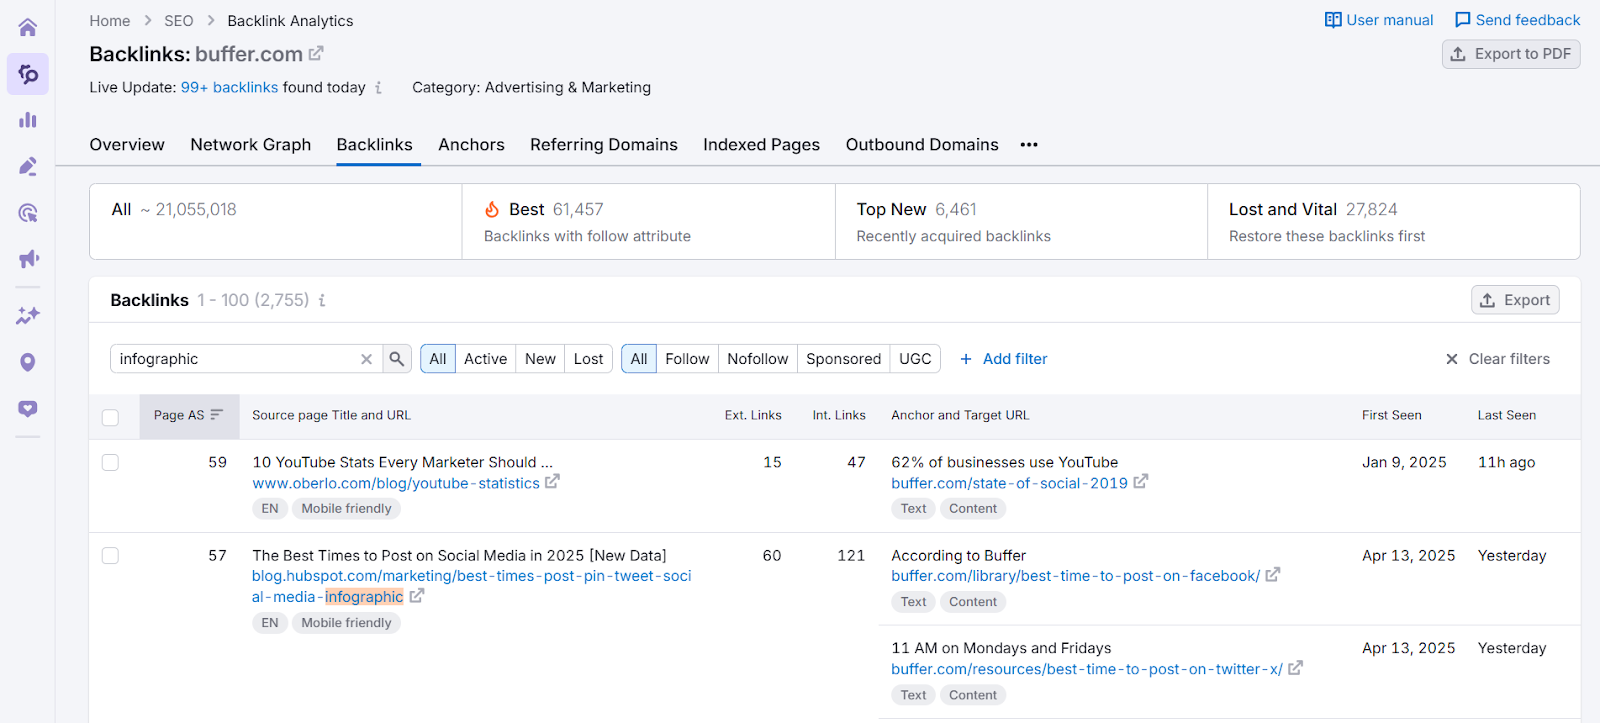Select All in the link-attribute filter group
The image size is (1600, 723).
click(x=639, y=359)
